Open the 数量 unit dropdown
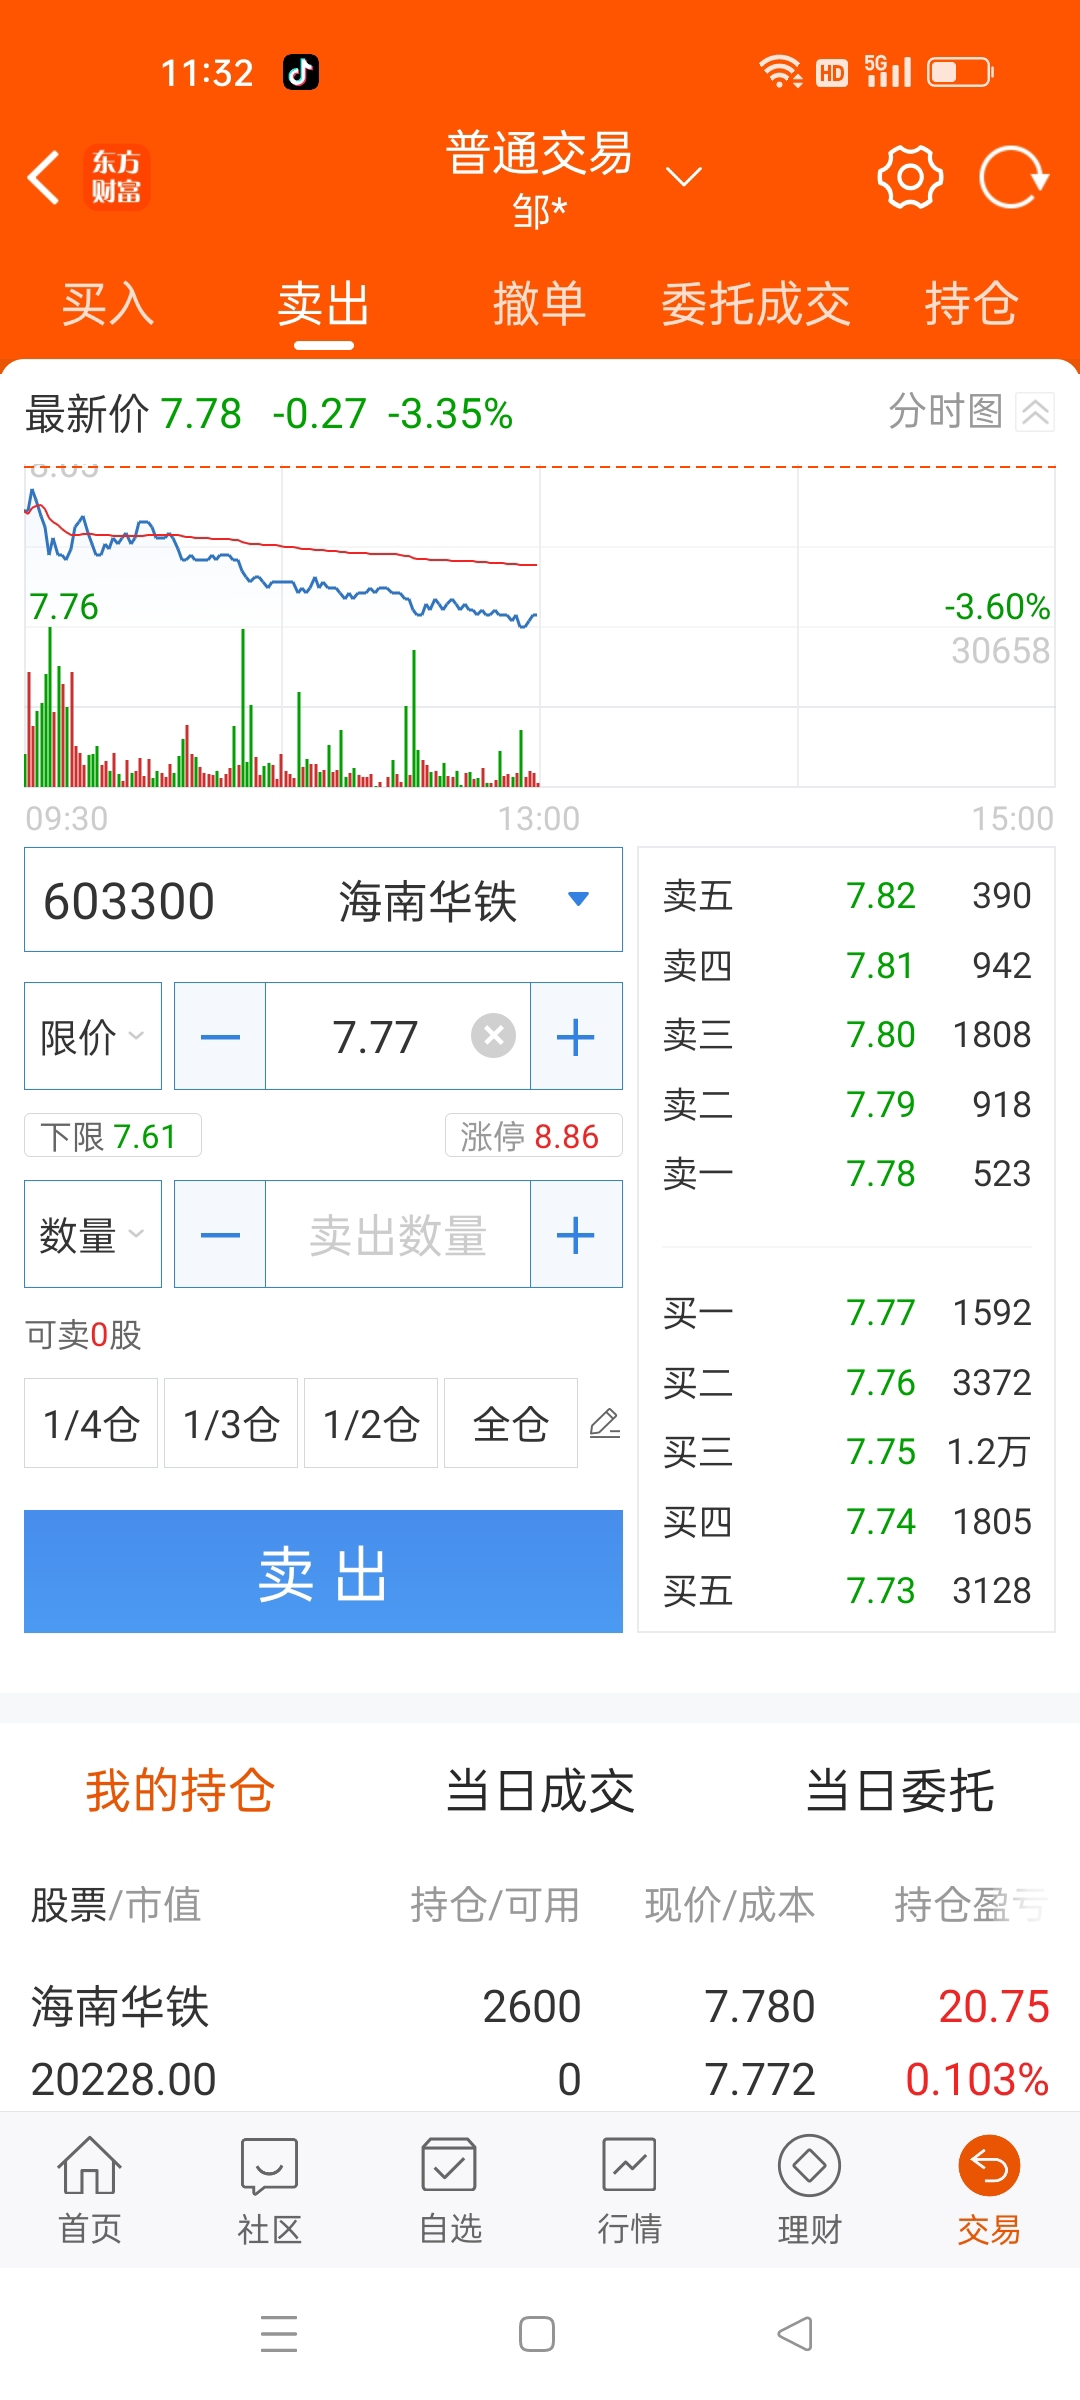Viewport: 1080px width, 2400px height. click(x=93, y=1234)
